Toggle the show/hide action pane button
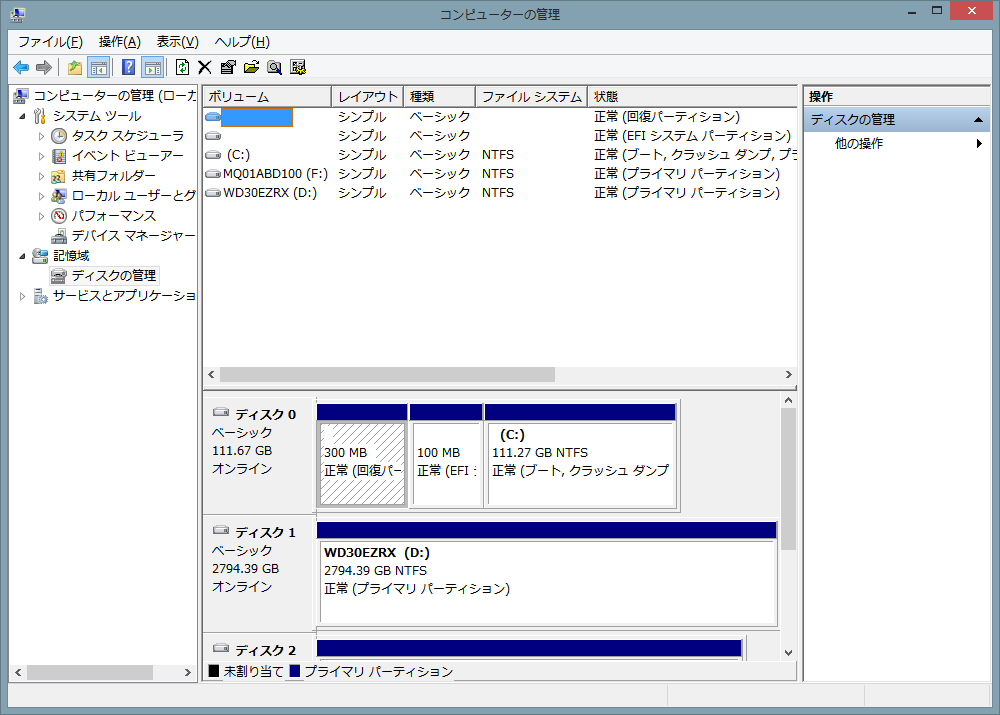 (x=153, y=67)
